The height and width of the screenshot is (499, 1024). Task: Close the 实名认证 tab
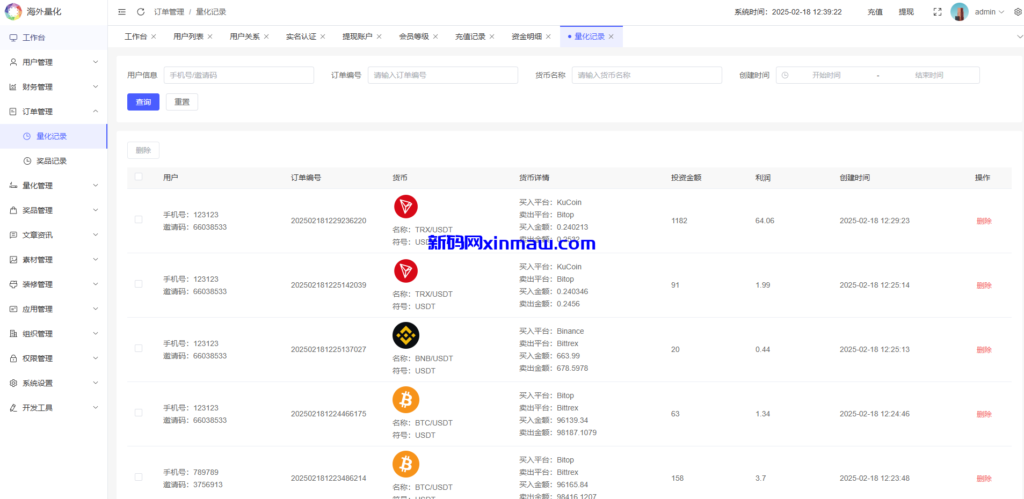tap(322, 37)
